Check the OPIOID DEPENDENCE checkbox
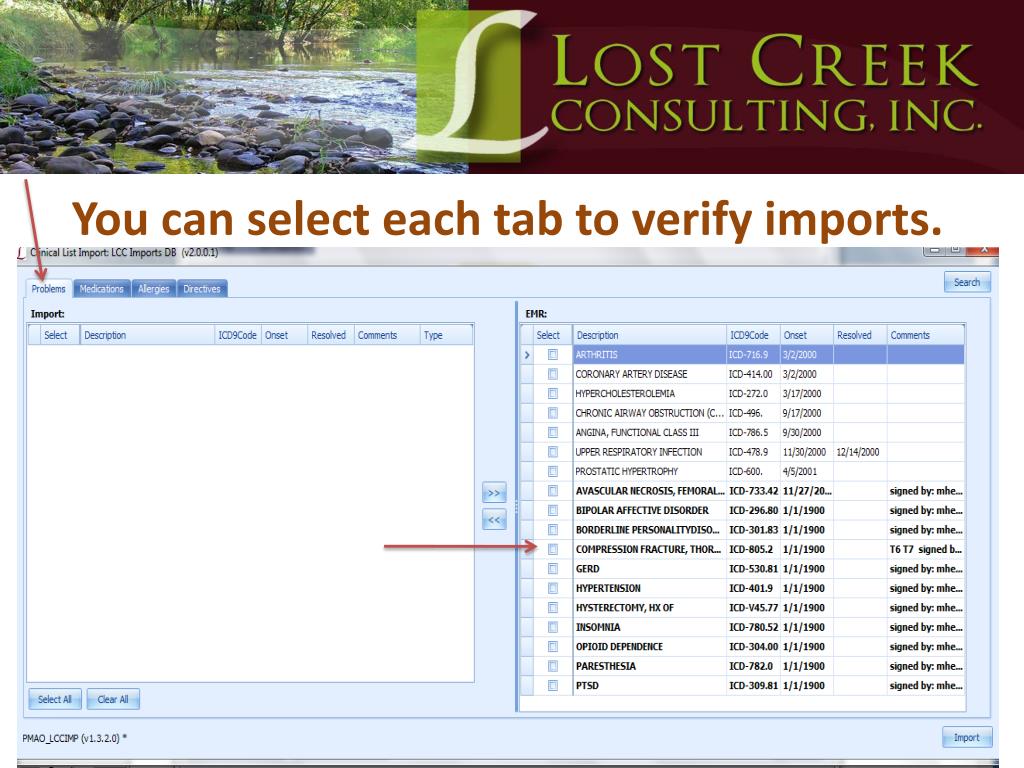This screenshot has width=1024, height=768. pos(552,647)
